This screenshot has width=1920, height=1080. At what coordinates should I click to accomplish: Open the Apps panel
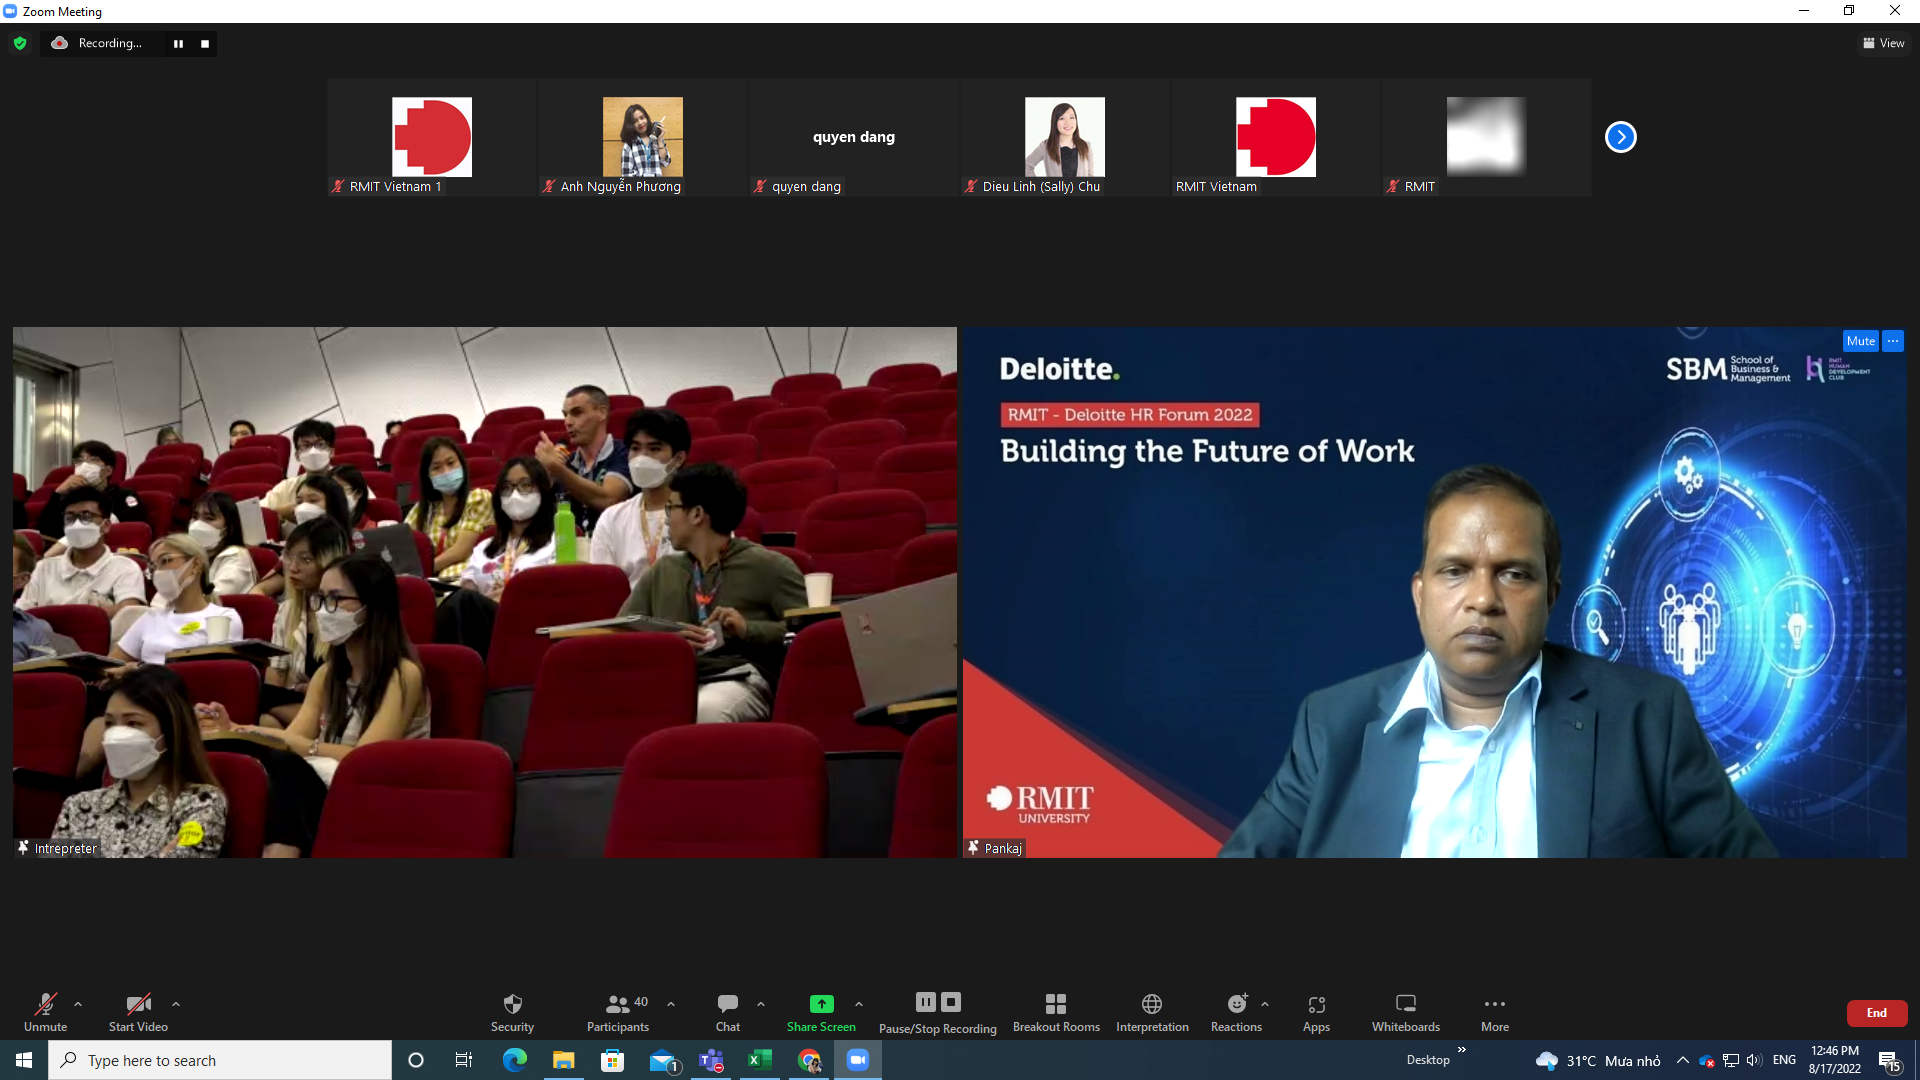point(1316,1012)
